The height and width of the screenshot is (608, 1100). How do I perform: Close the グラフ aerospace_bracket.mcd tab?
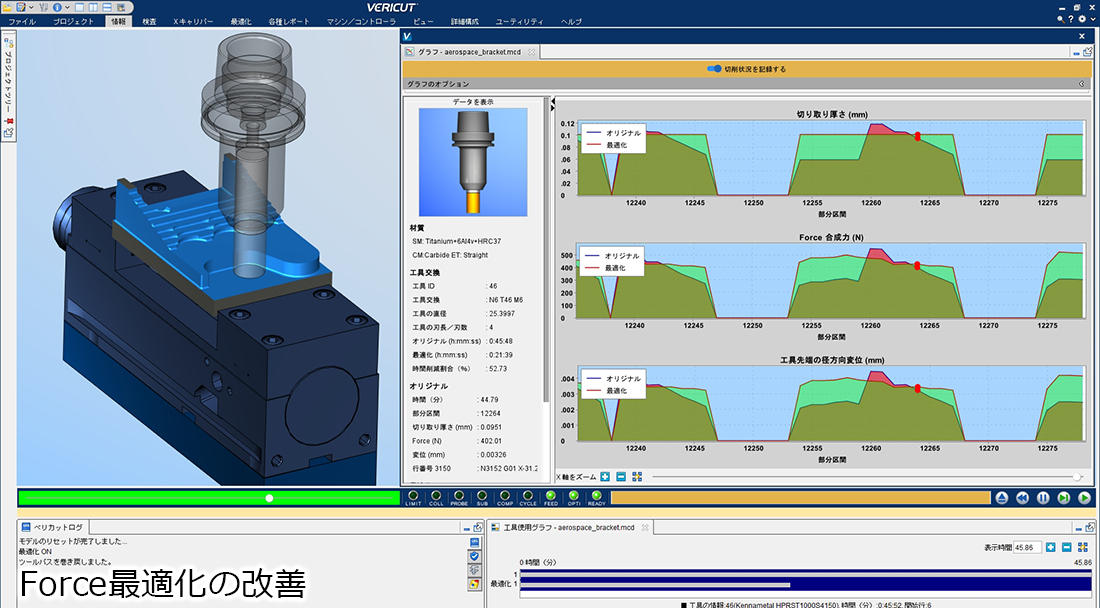click(x=532, y=52)
